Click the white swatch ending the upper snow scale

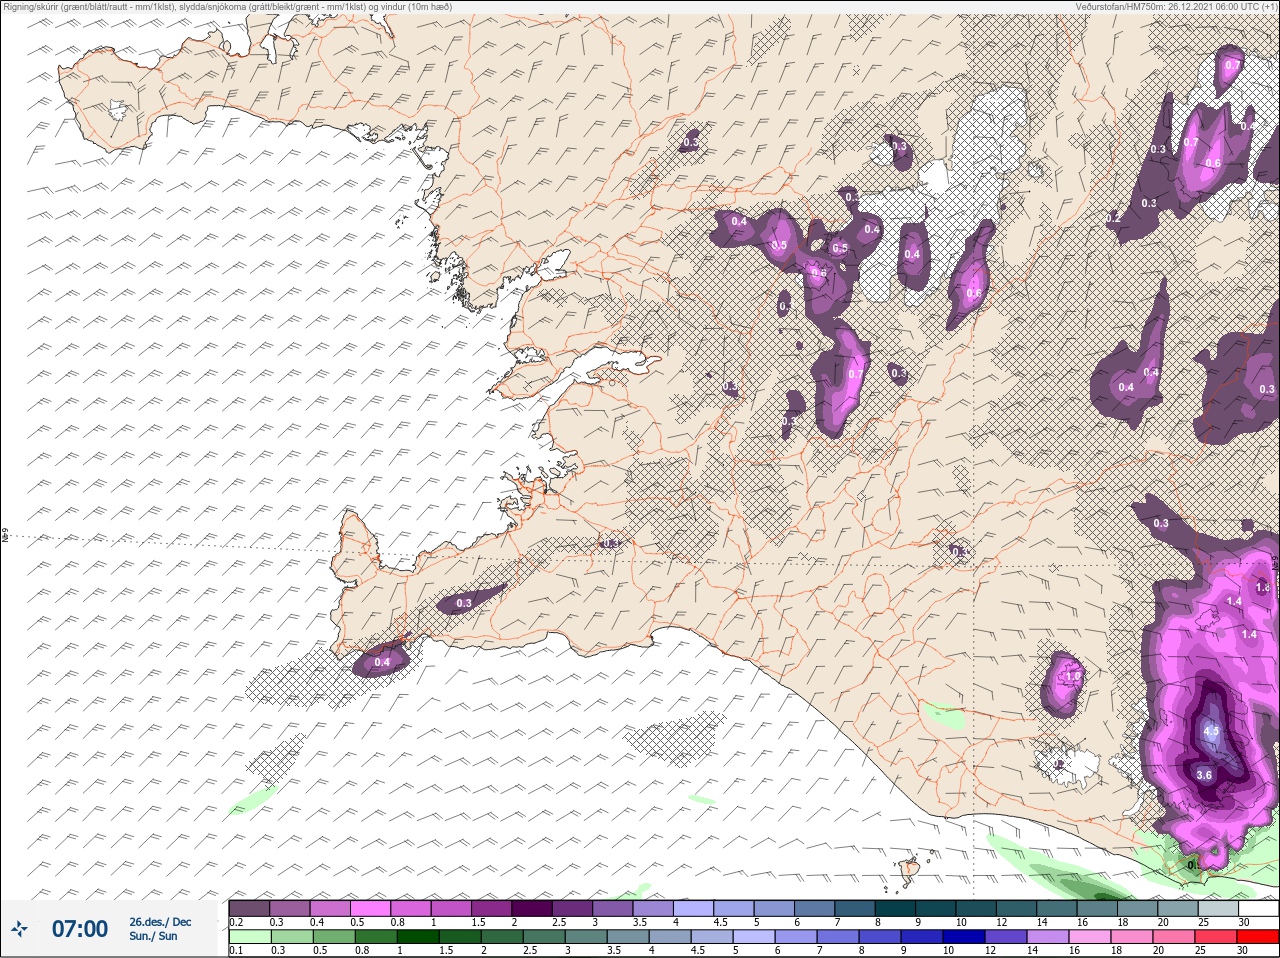[1259, 907]
